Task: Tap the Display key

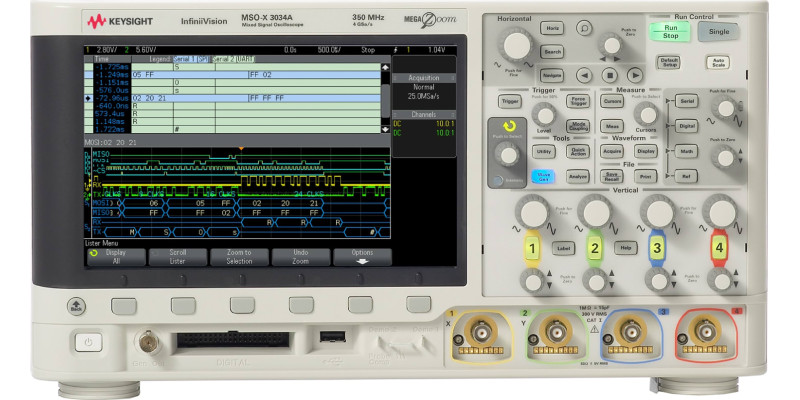Action: coord(646,152)
